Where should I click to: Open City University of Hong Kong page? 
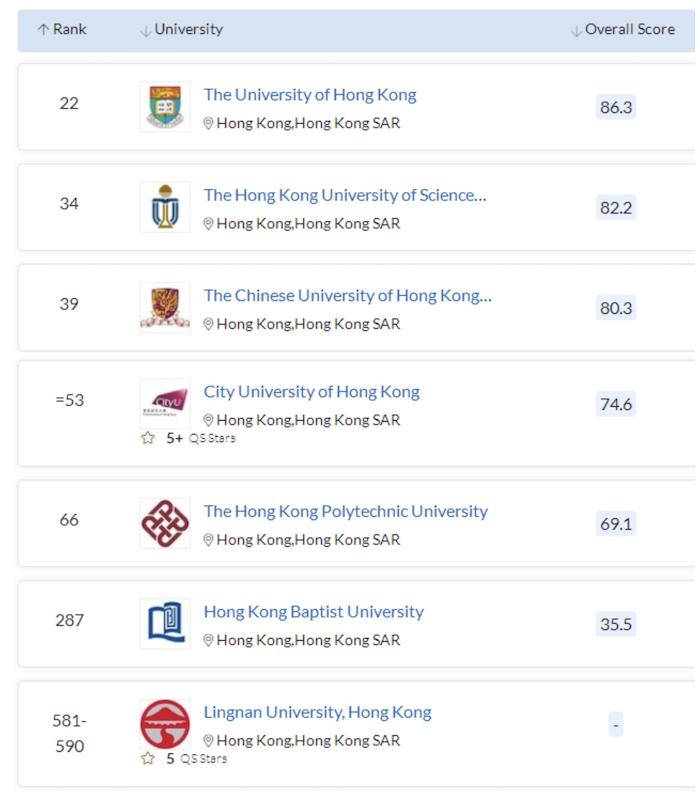pyautogui.click(x=311, y=392)
